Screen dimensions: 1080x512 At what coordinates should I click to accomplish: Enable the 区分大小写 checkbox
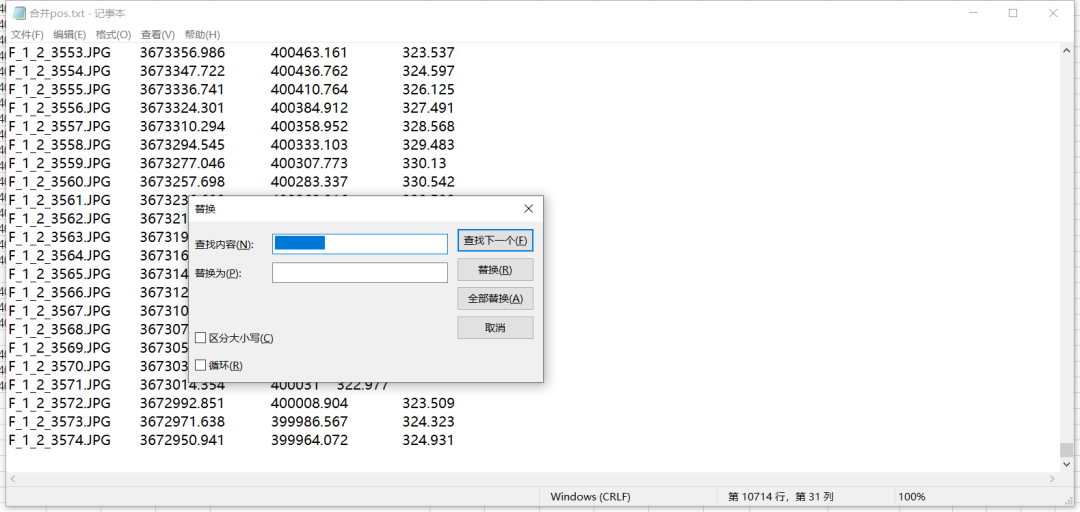pos(201,338)
